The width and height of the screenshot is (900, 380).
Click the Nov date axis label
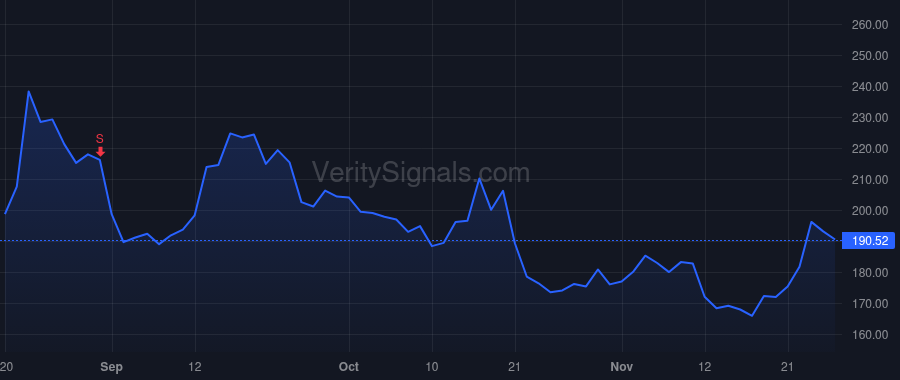[x=622, y=367]
